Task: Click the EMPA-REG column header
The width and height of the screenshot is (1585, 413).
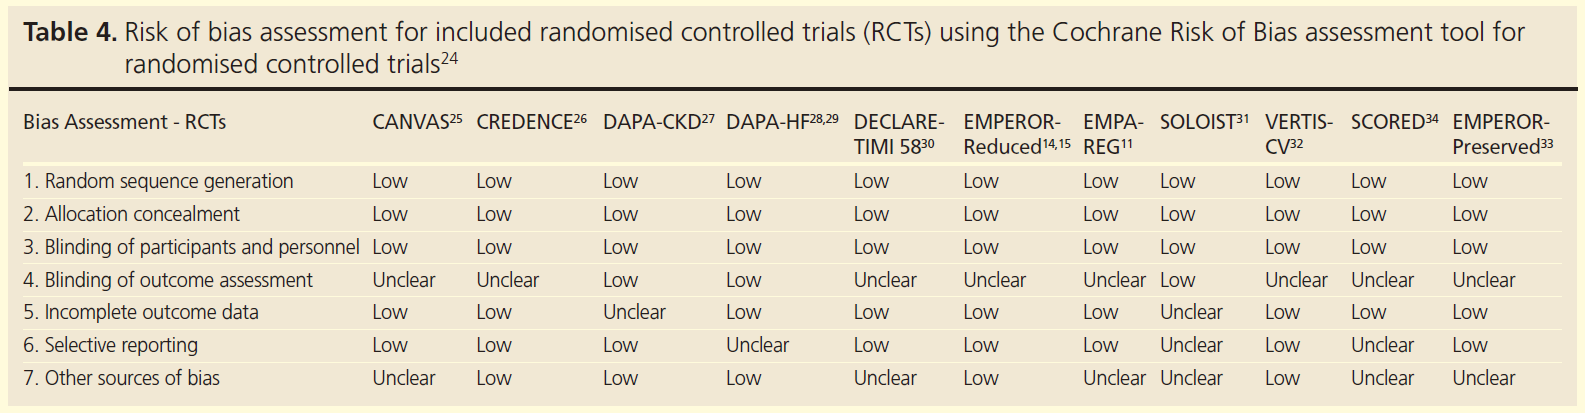Action: point(1112,134)
